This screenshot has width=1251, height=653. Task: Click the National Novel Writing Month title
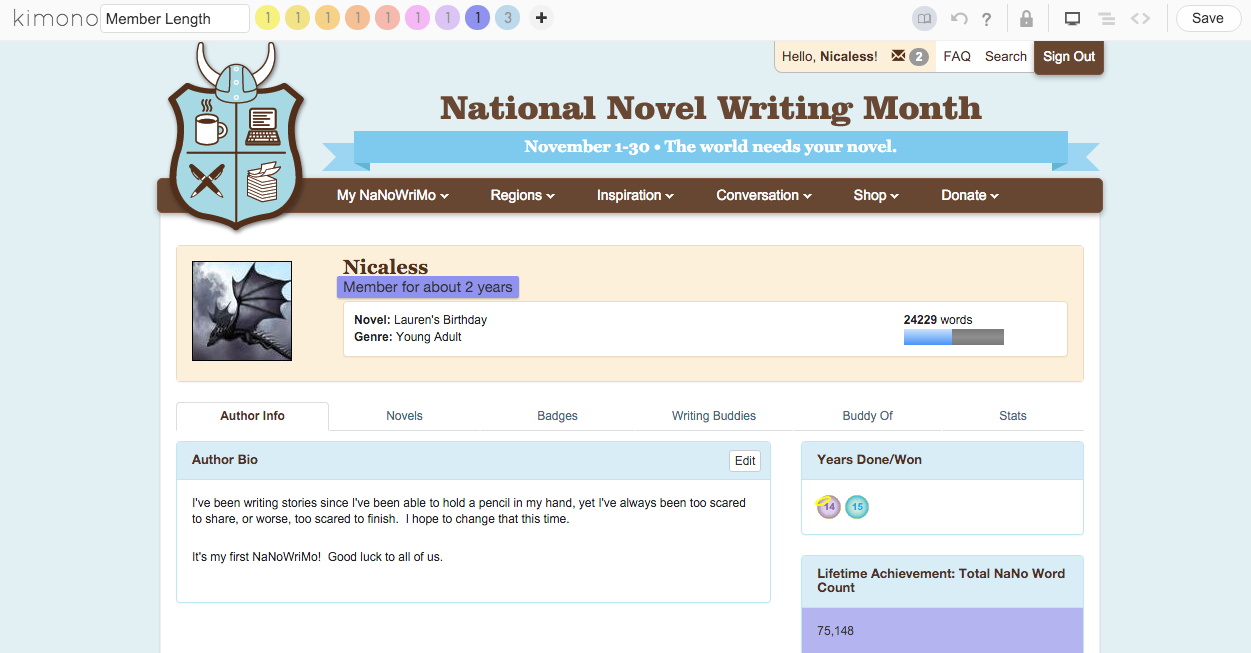click(711, 107)
